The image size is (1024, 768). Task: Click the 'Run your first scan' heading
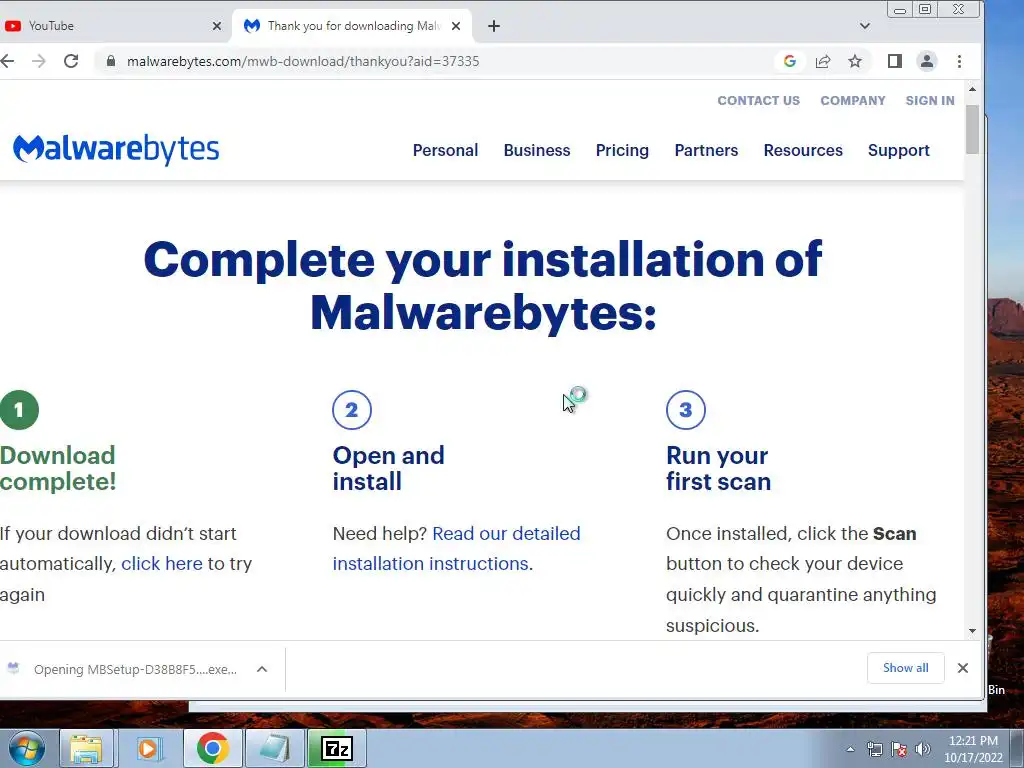(x=718, y=468)
